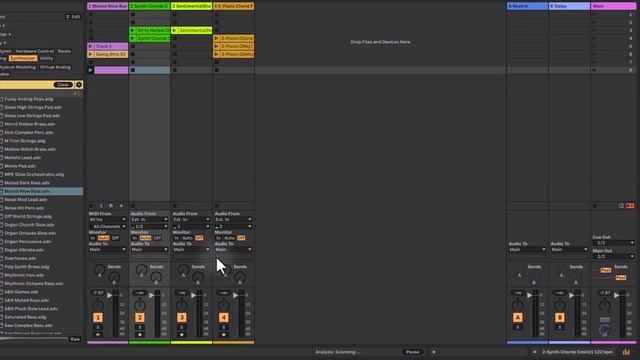This screenshot has height=360, width=640.
Task: Open track 1 MIDI From All Ins dropdown
Action: (x=107, y=220)
